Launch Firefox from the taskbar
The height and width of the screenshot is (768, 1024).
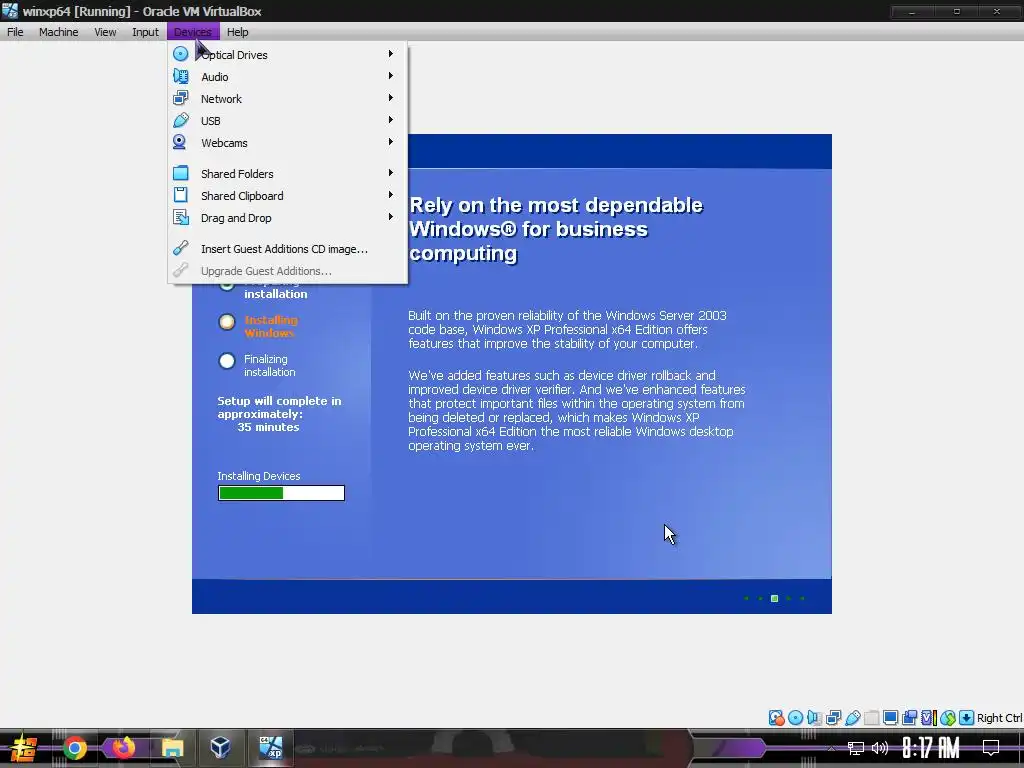pyautogui.click(x=123, y=747)
